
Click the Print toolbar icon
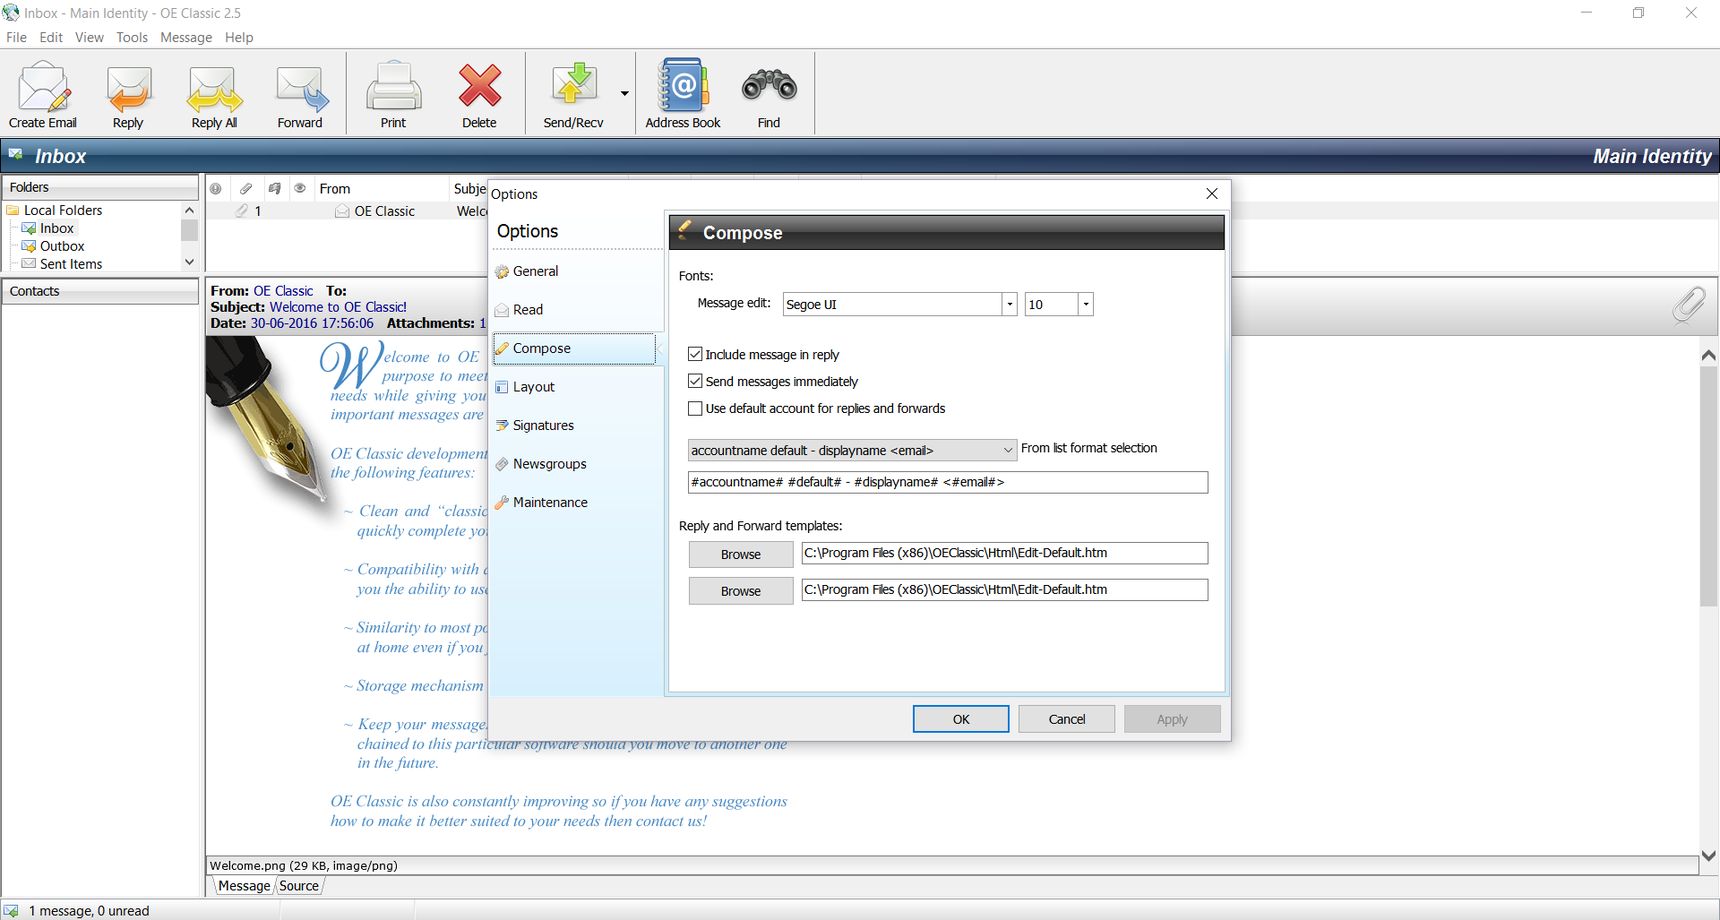393,95
